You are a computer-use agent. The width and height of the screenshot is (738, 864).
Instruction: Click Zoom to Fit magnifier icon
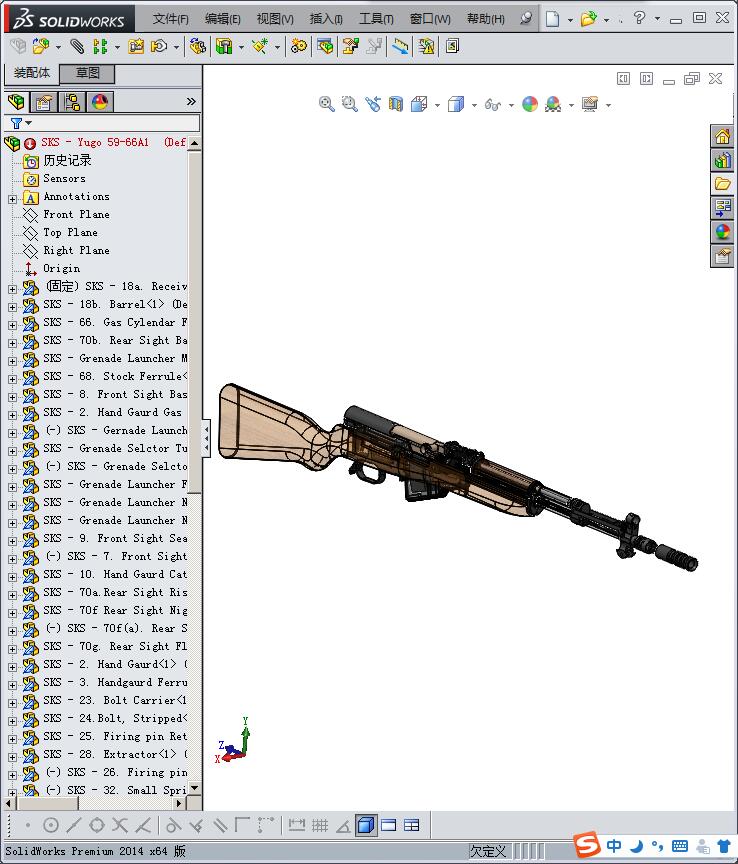tap(326, 104)
